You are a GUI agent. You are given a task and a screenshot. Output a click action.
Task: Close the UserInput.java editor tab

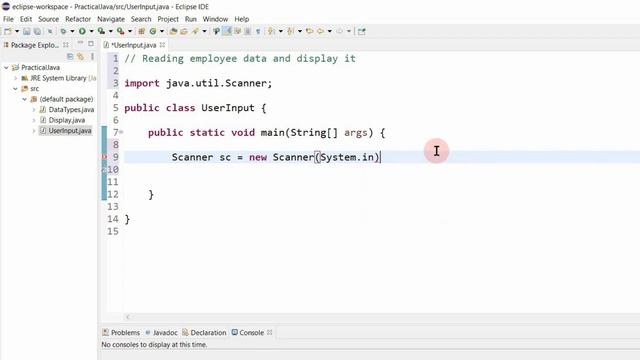pos(162,45)
